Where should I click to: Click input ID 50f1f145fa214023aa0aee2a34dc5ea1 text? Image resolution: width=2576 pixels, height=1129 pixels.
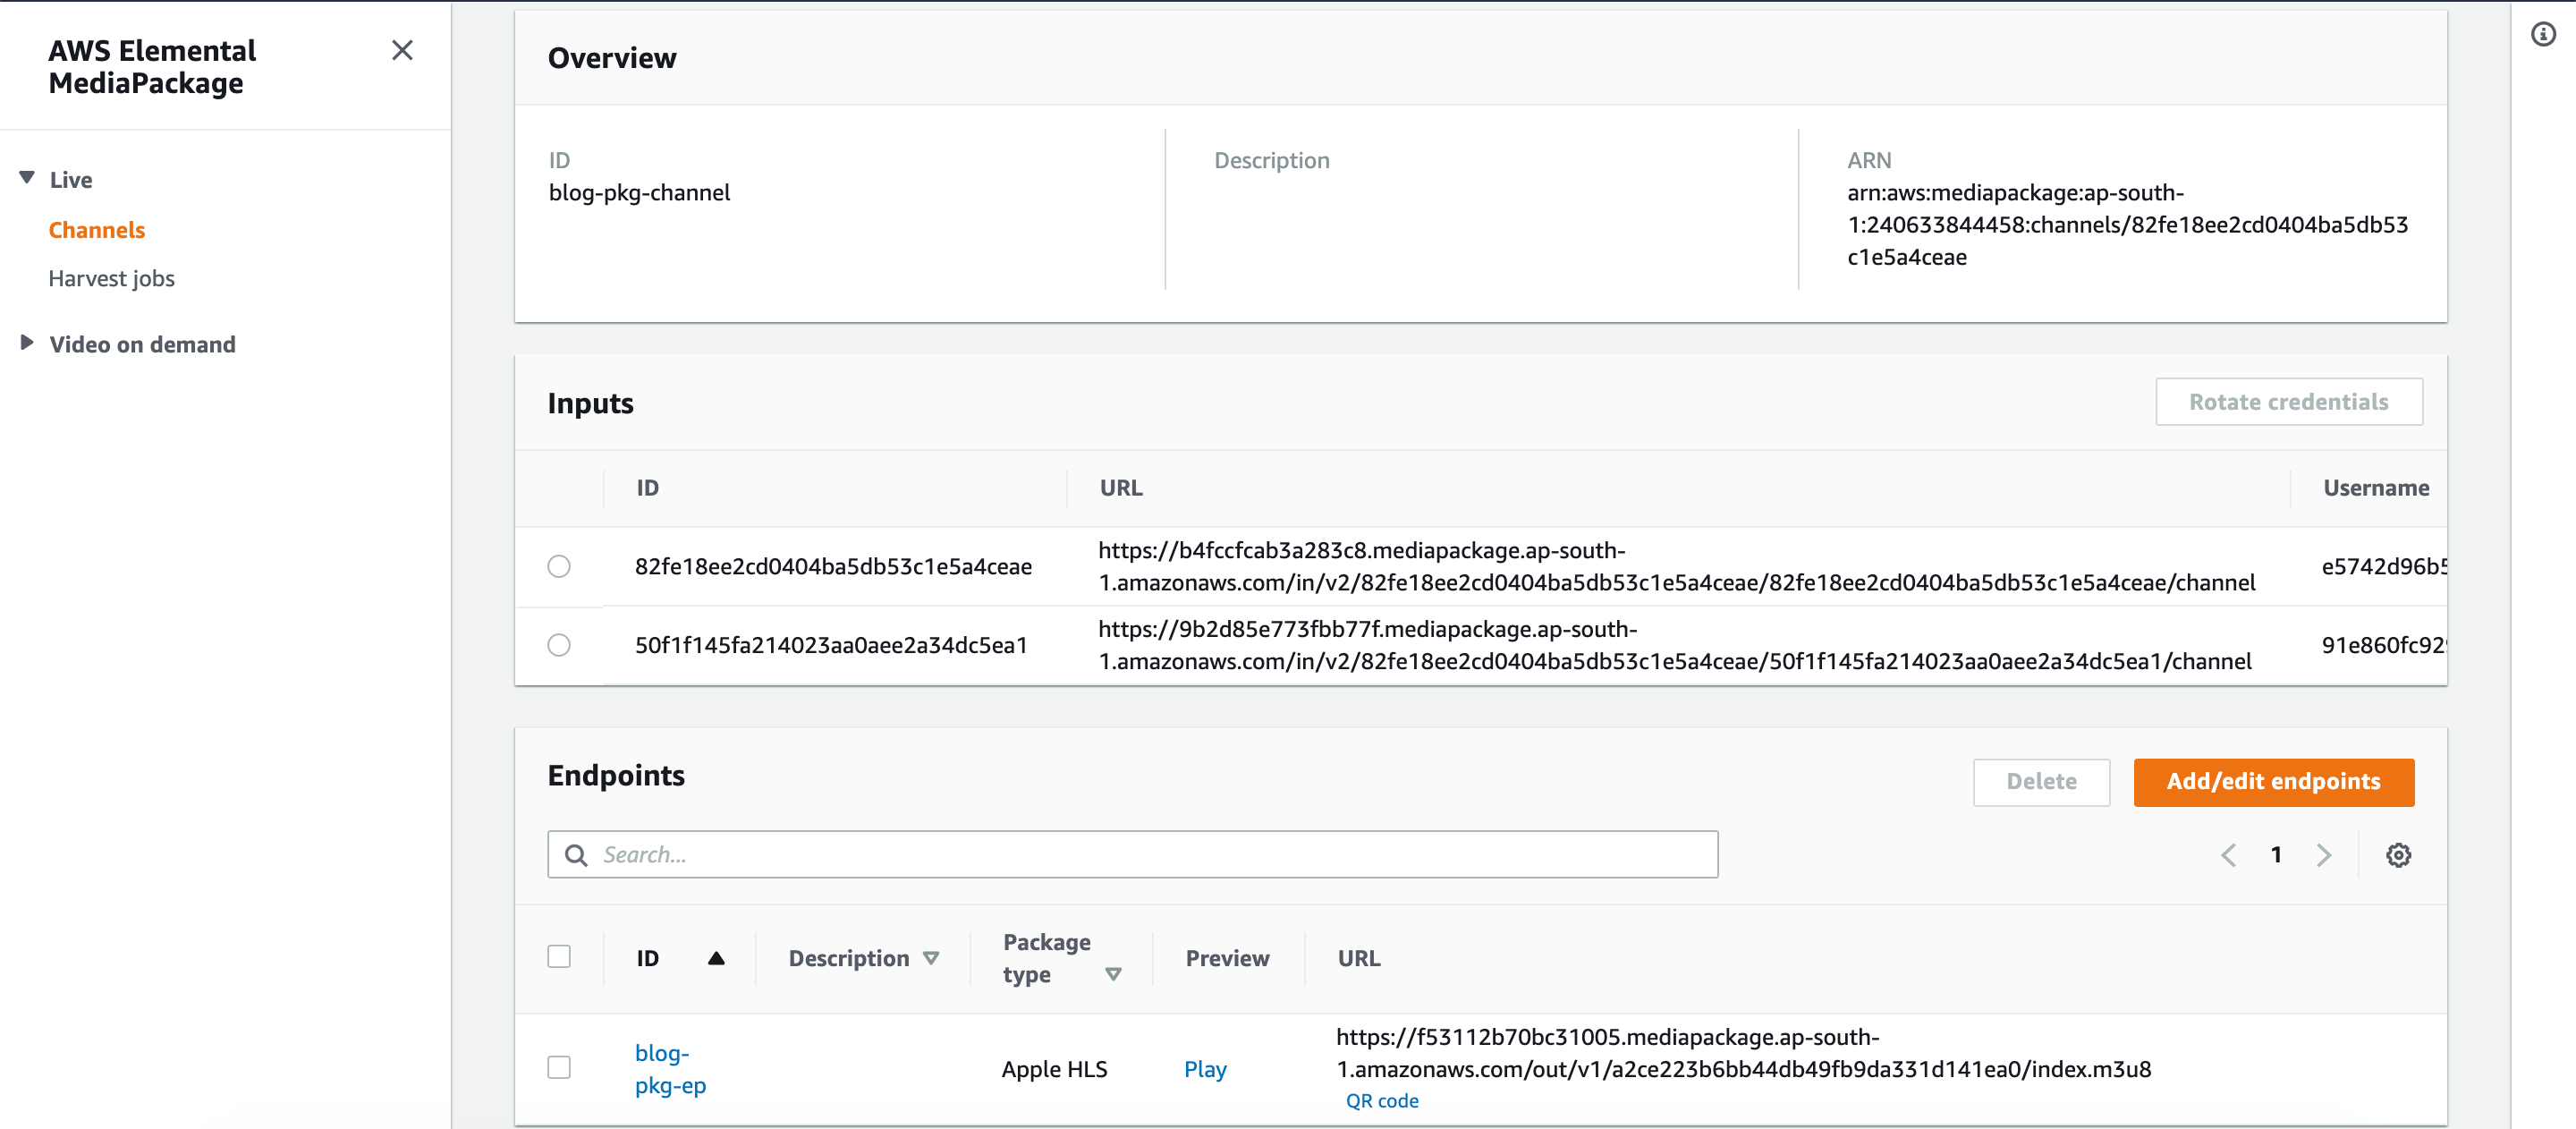pyautogui.click(x=831, y=645)
